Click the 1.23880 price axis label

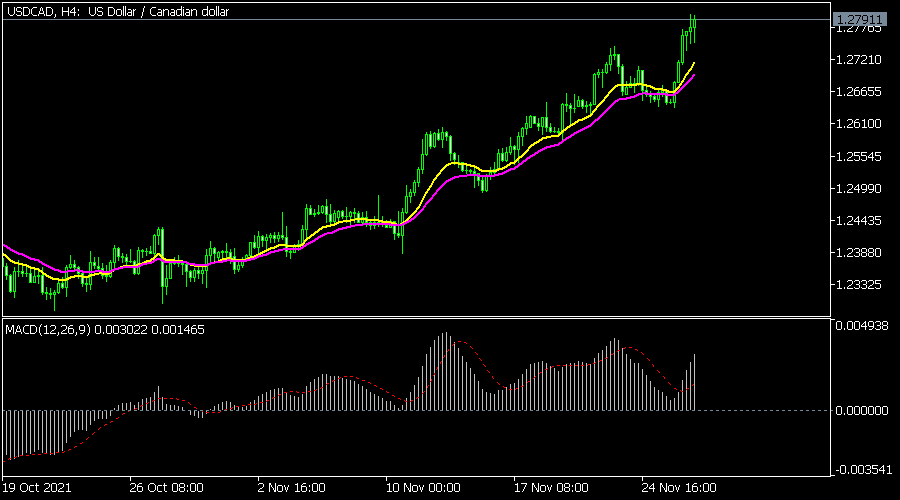coord(859,253)
